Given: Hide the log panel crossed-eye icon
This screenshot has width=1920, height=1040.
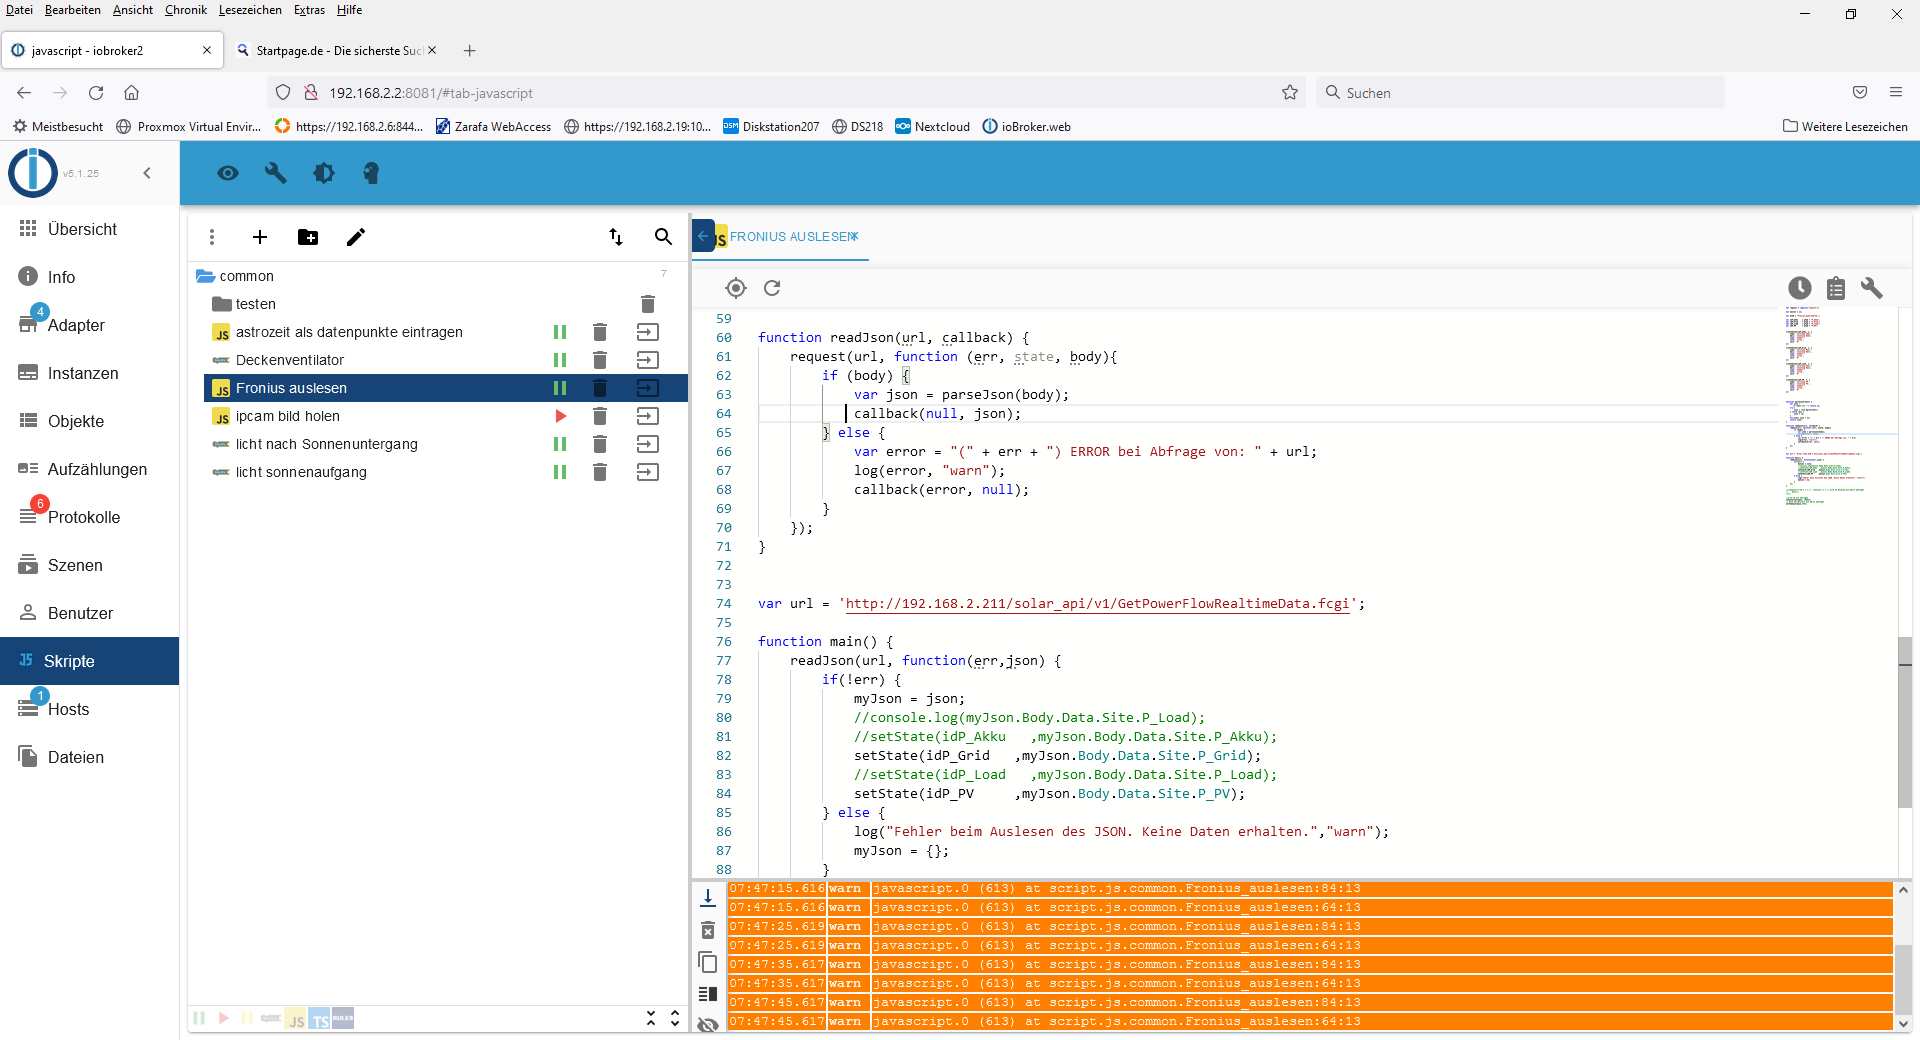Looking at the screenshot, I should [x=708, y=1024].
